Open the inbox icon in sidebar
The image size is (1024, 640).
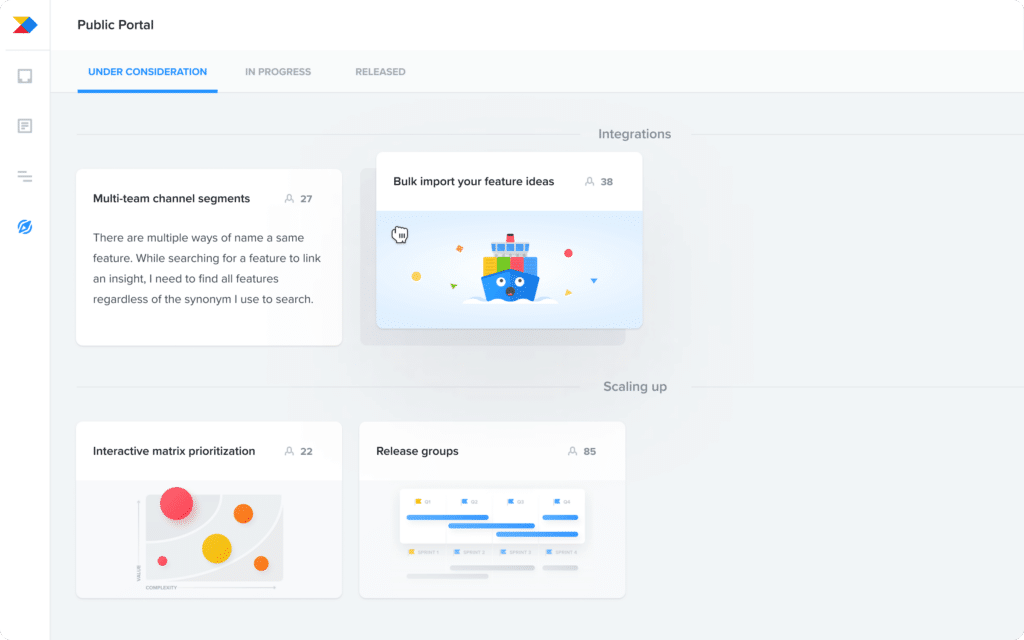coord(25,76)
